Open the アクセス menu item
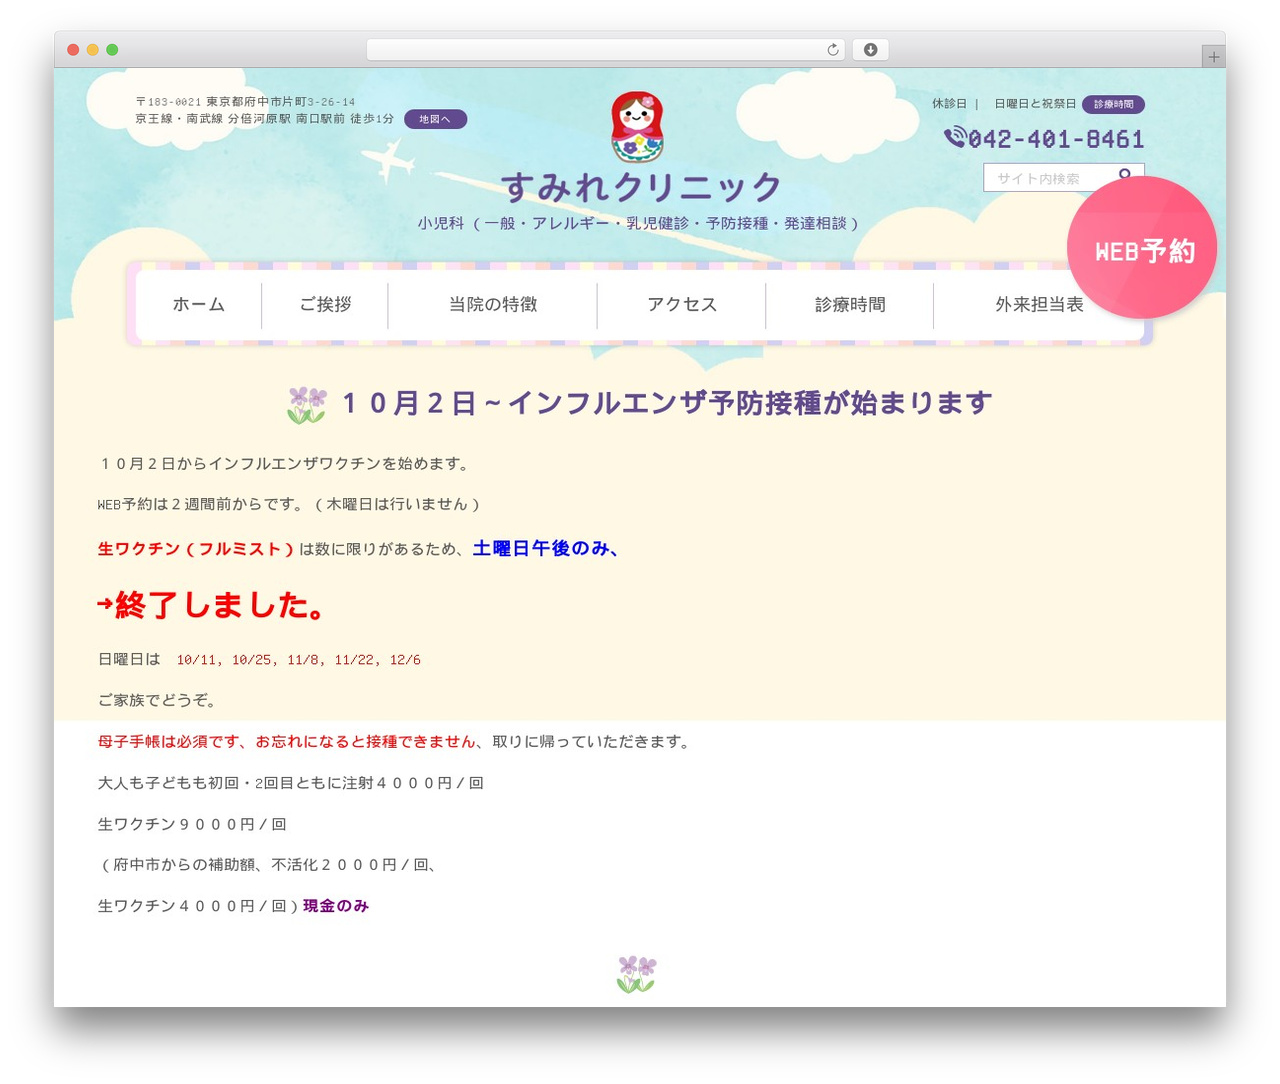1280x1084 pixels. 682,305
